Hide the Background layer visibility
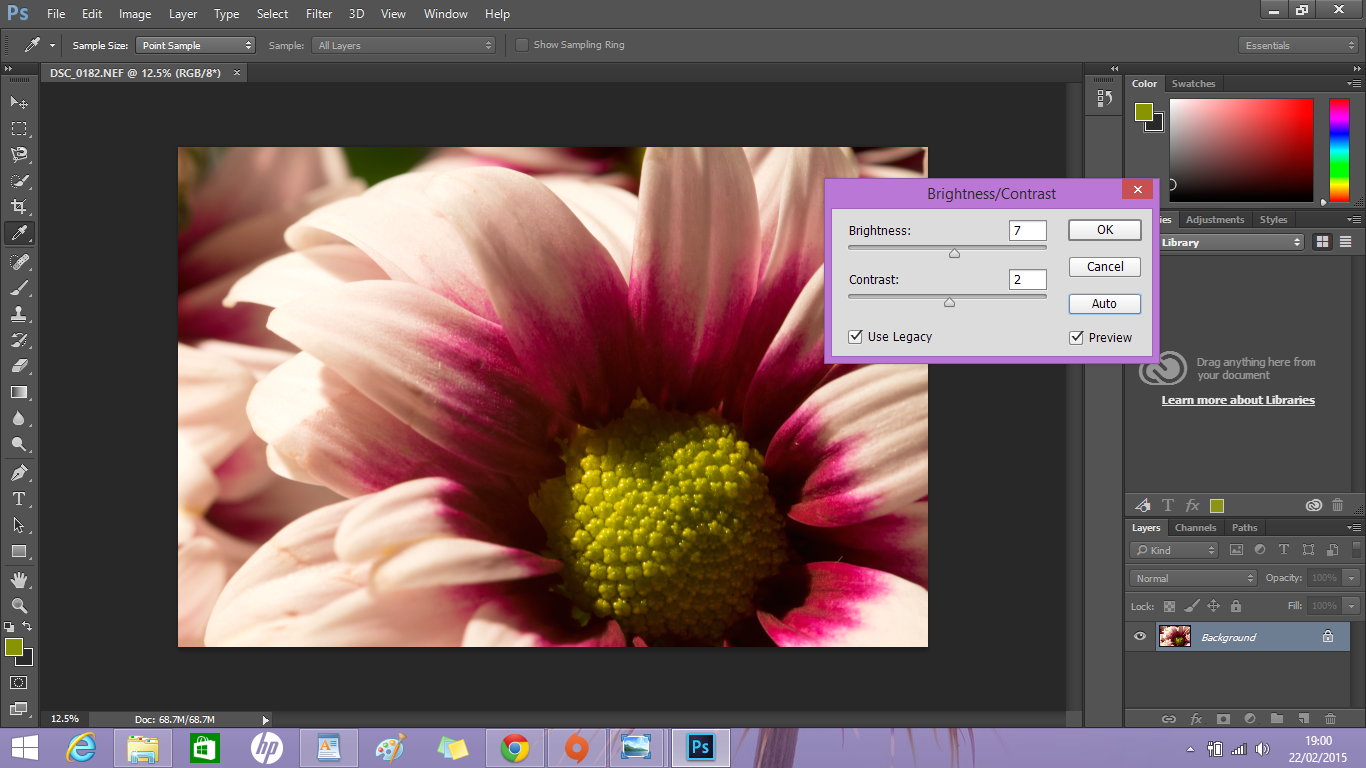 1139,637
